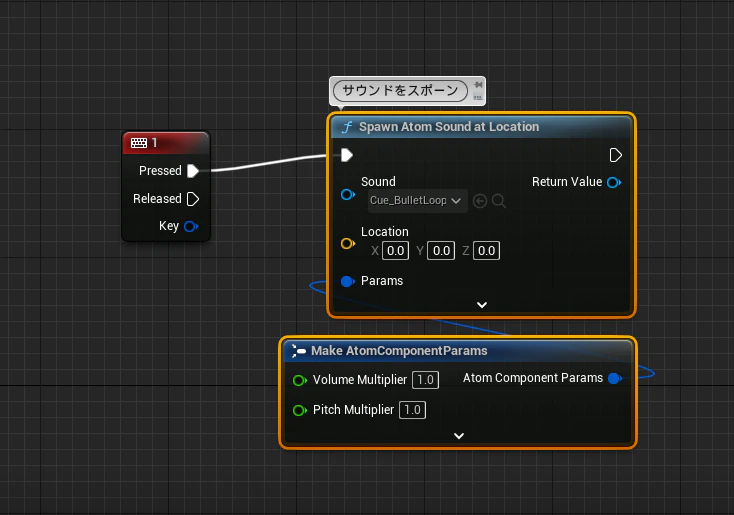The height and width of the screenshot is (515, 734).
Task: Select the Make AtomComponentParams node title
Action: tap(399, 351)
